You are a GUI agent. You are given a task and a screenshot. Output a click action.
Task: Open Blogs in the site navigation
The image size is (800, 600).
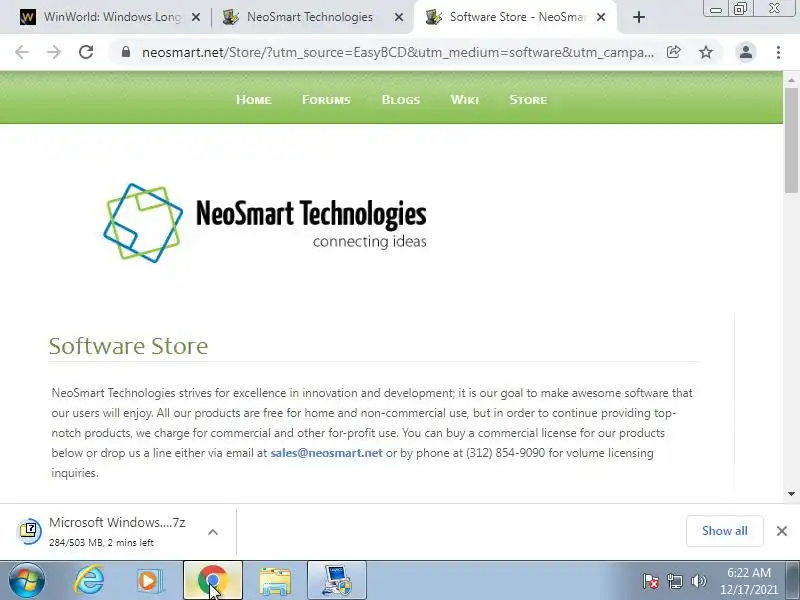(401, 99)
